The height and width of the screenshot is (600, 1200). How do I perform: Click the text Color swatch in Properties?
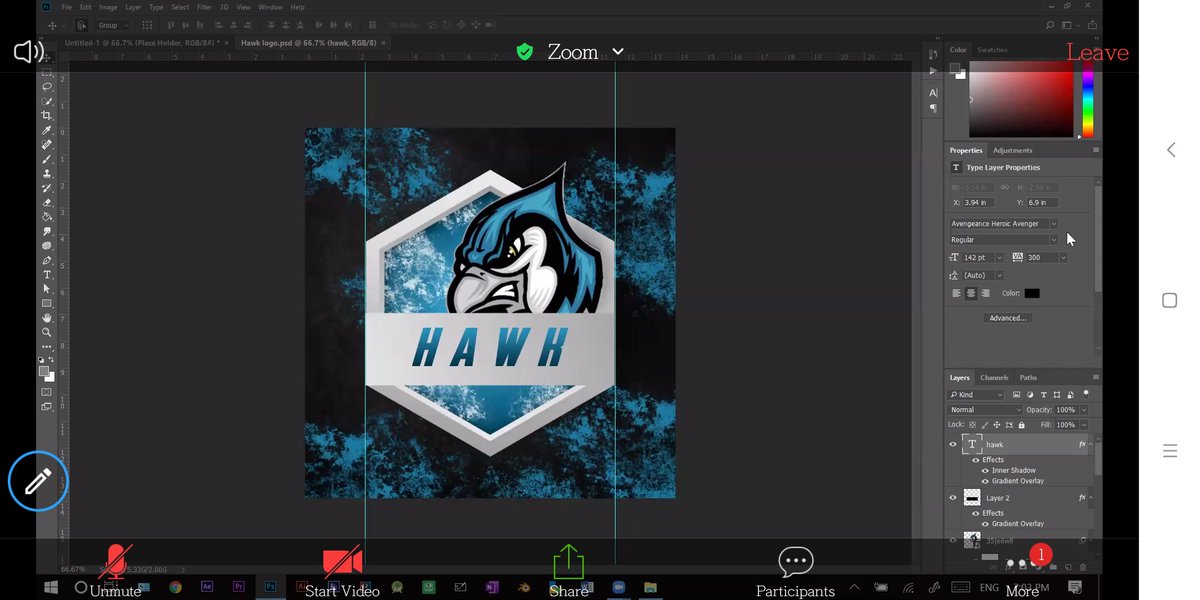click(x=1032, y=293)
